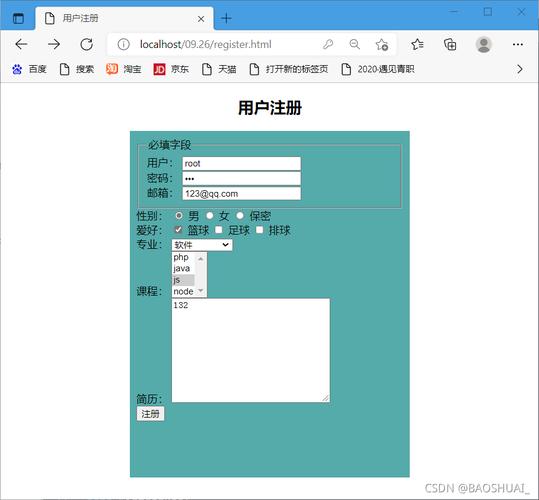Image resolution: width=539 pixels, height=500 pixels.
Task: Reload the register.html page
Action: [x=87, y=44]
